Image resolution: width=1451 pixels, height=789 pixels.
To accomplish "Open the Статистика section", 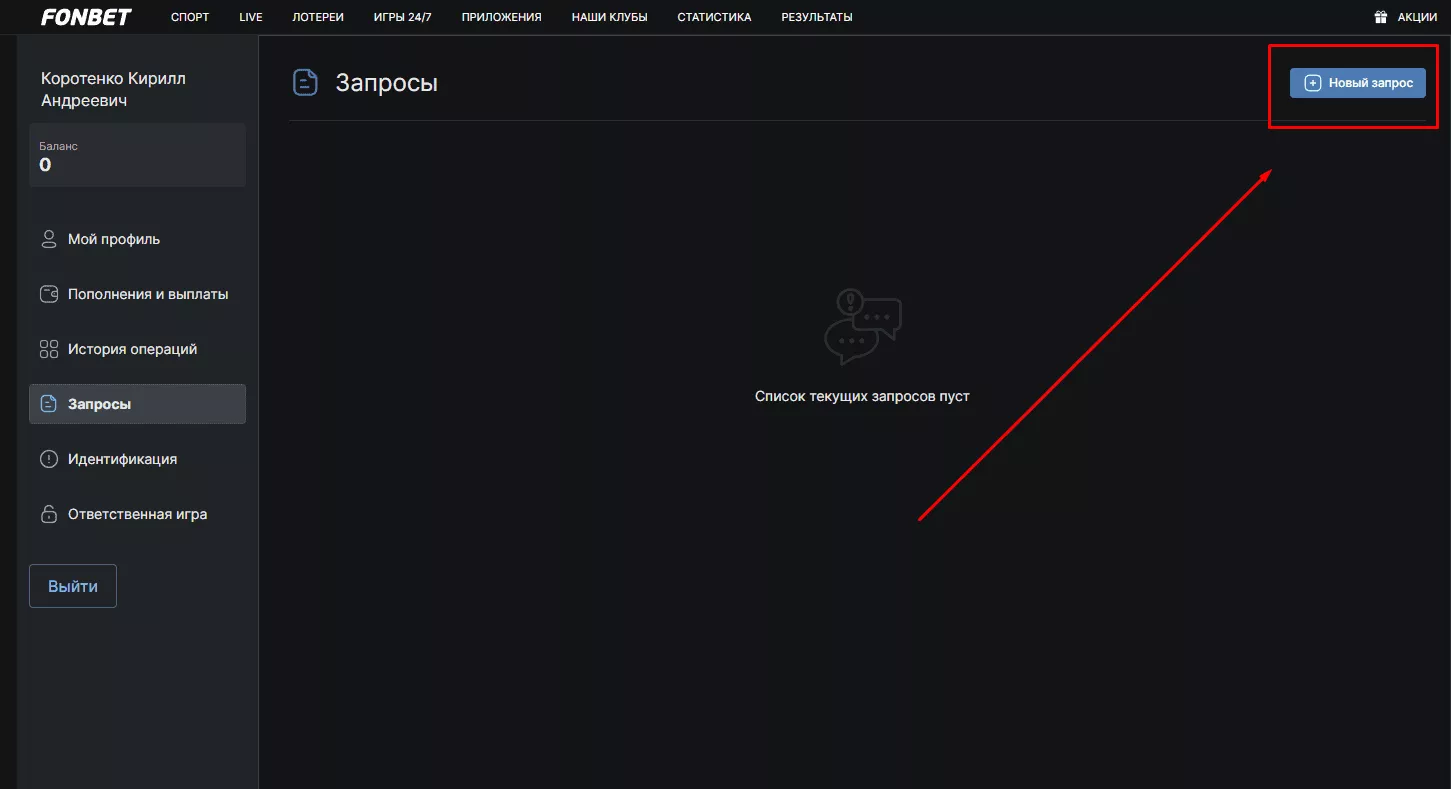I will point(714,17).
